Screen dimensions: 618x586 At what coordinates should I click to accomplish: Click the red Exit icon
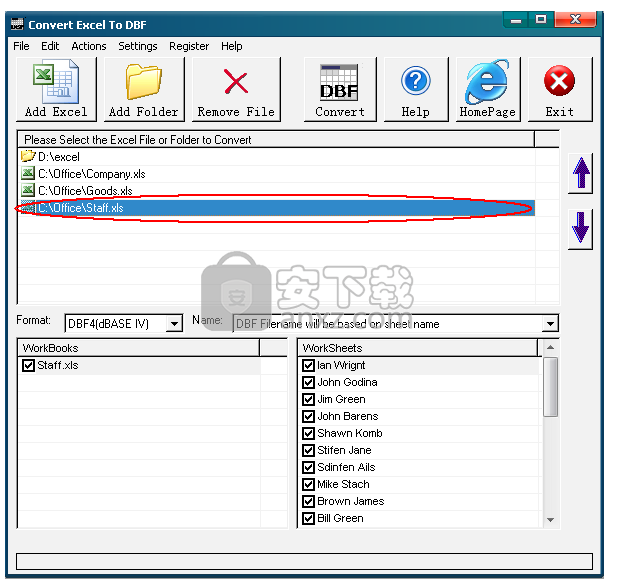coord(559,81)
